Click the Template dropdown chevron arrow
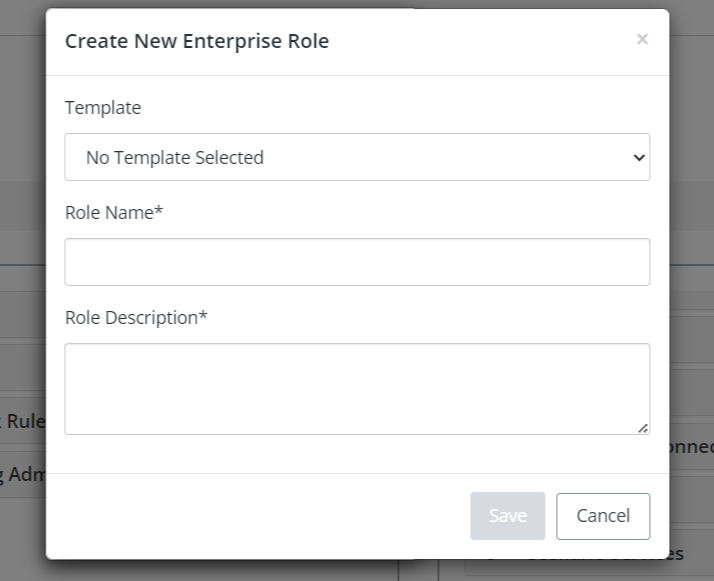This screenshot has width=714, height=581. (639, 158)
